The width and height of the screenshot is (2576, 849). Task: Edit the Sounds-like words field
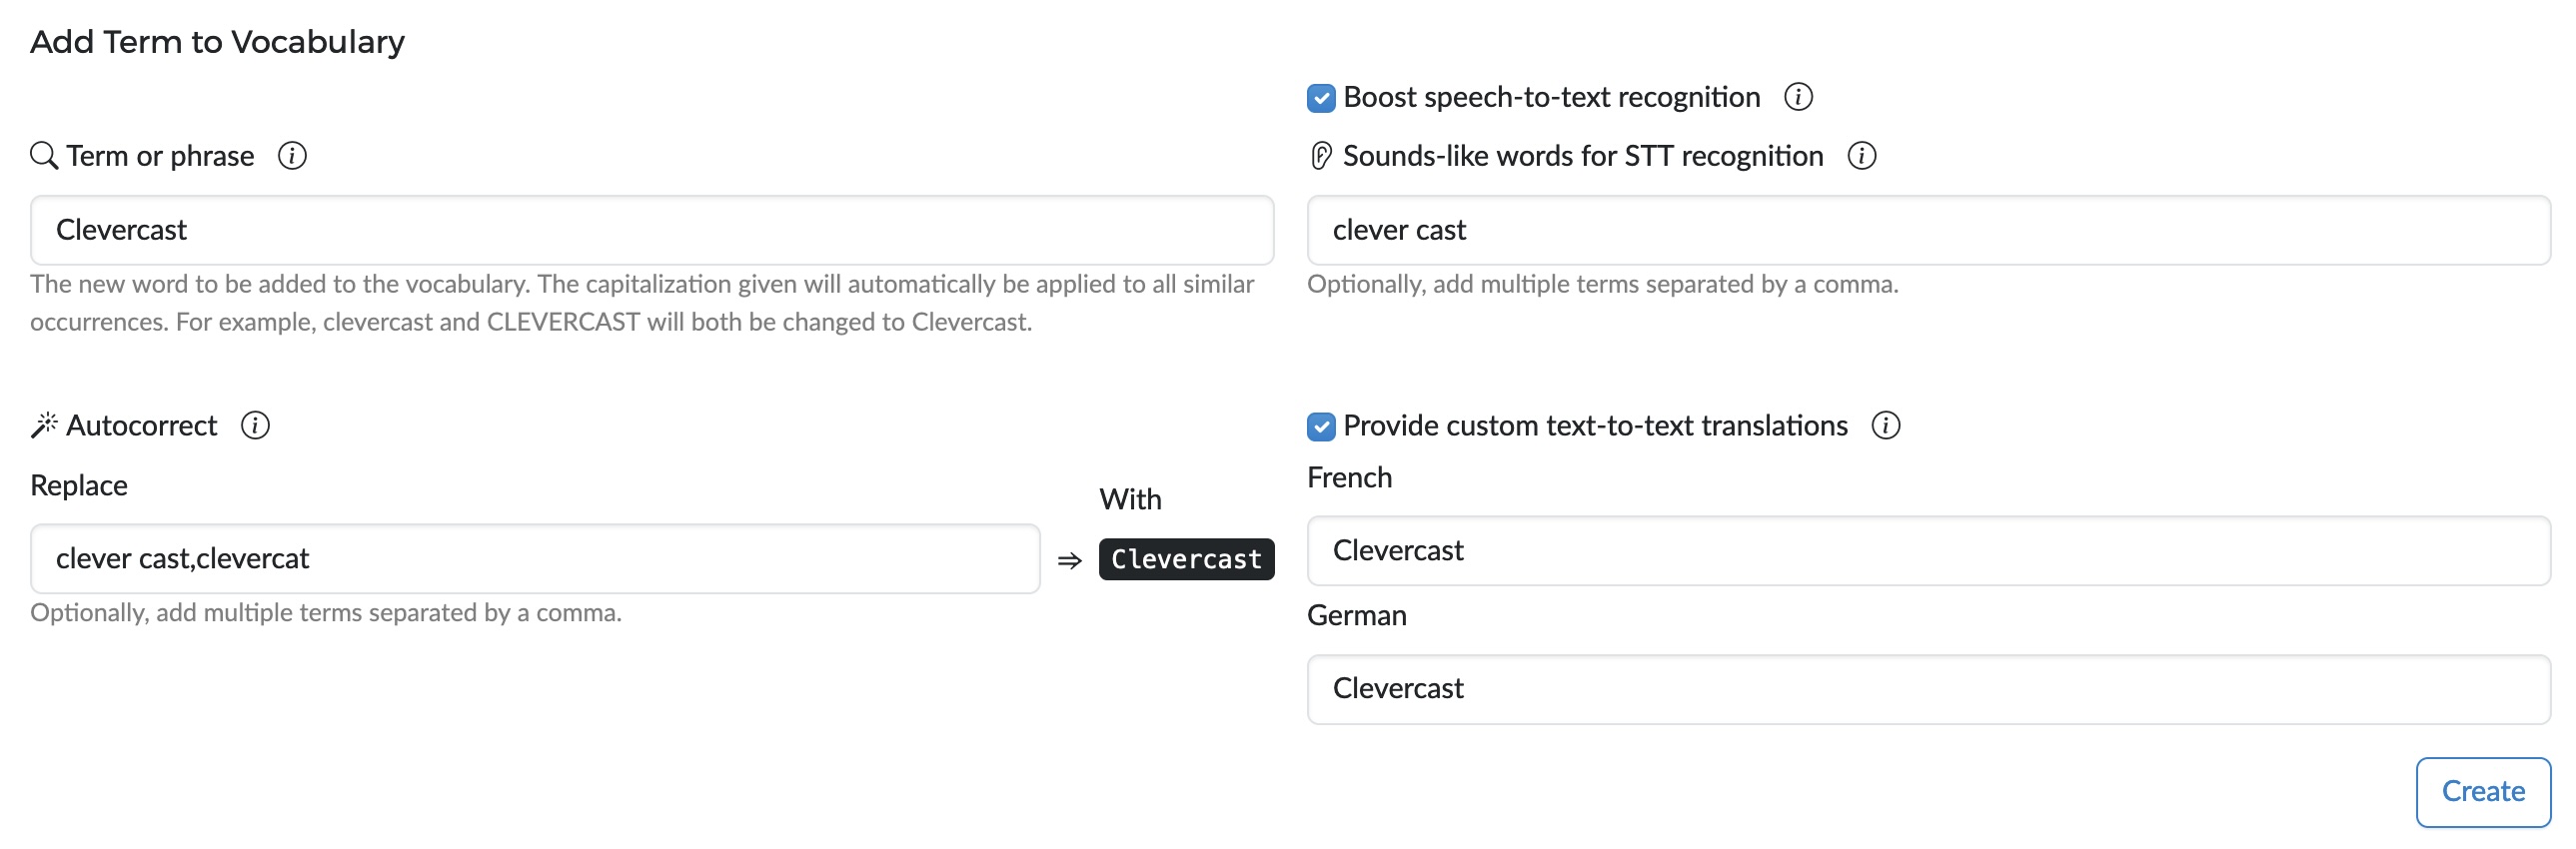(1929, 230)
